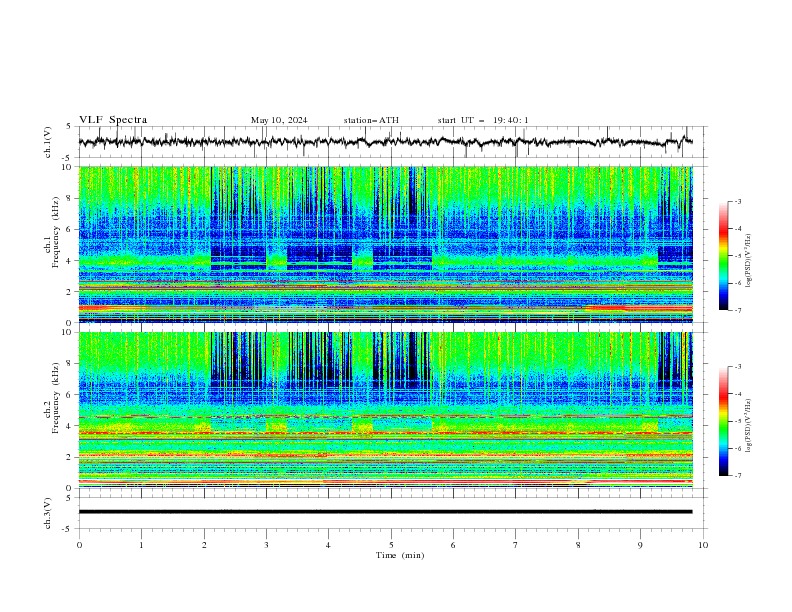The image size is (792, 612).
Task: Click the "station=ATH" label
Action: pos(371,120)
